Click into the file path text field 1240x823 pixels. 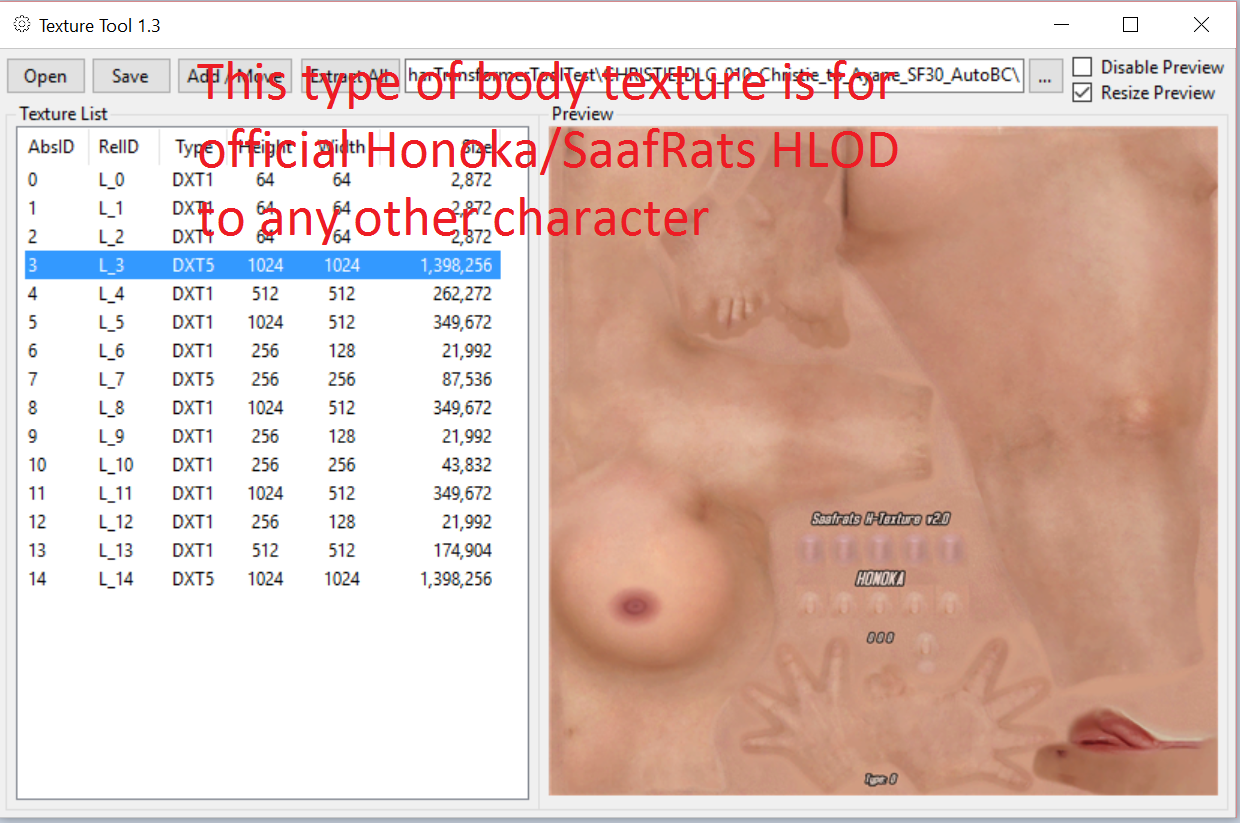pos(714,76)
